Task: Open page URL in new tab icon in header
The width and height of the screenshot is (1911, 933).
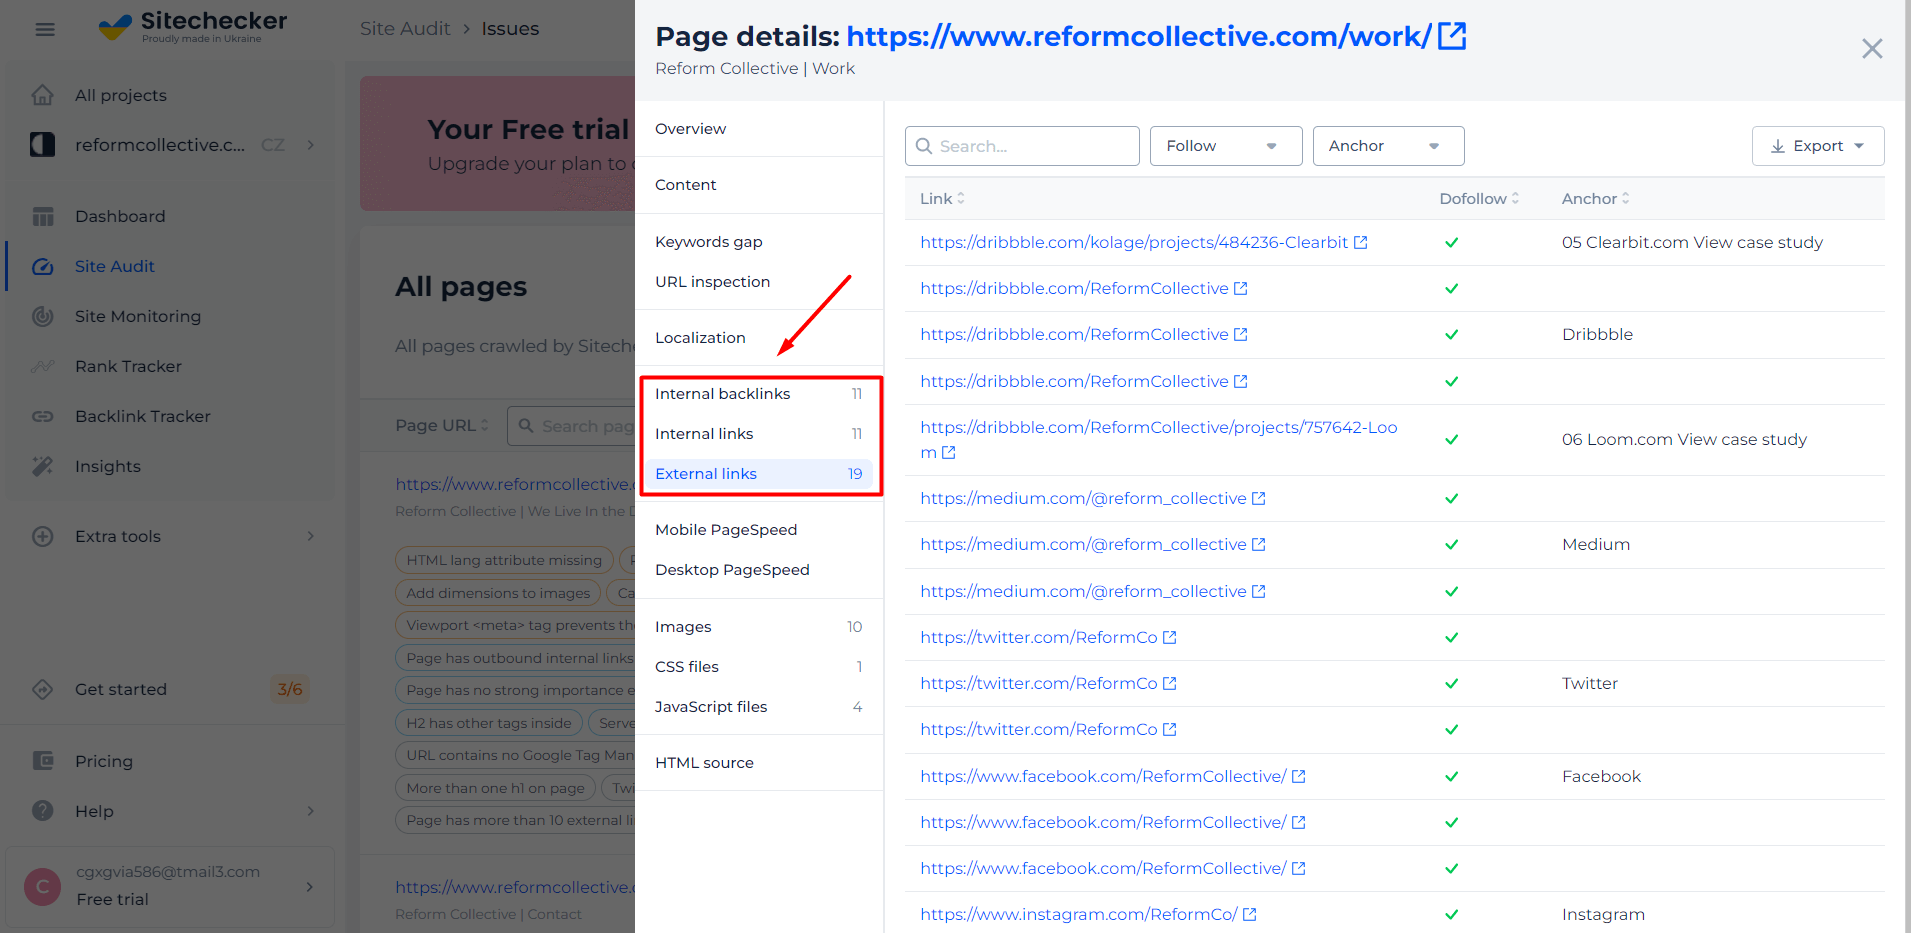Action: click(1452, 36)
